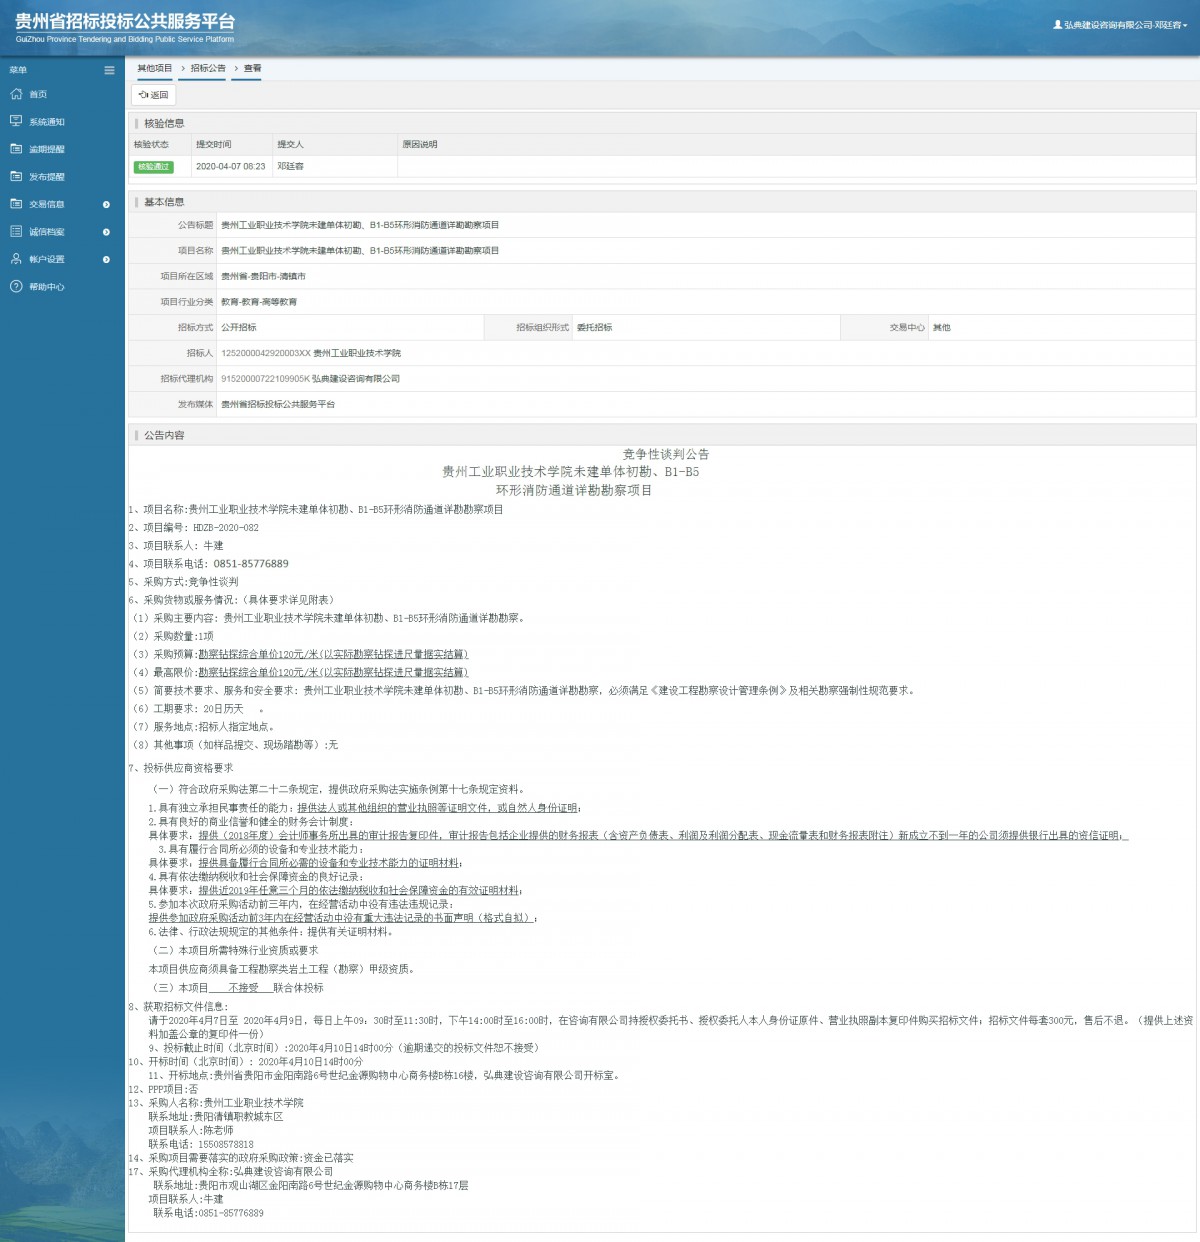Screen dimensions: 1200x1242
Task: Toggle the sidebar with hamburger menu icon
Action: click(109, 70)
